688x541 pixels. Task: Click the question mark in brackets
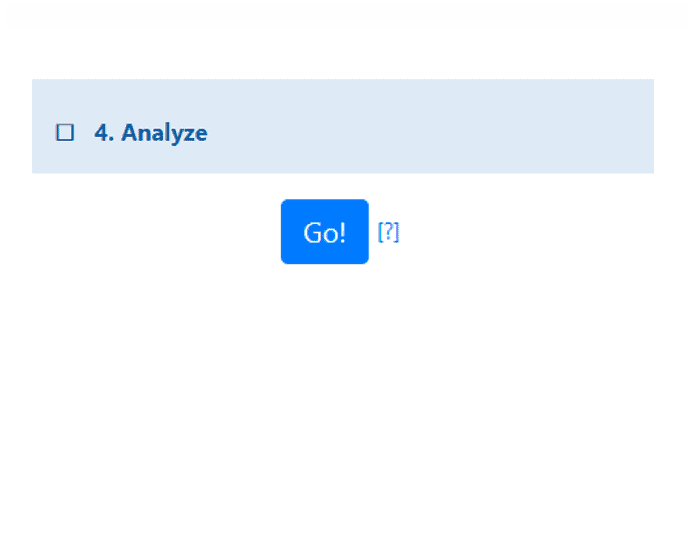pyautogui.click(x=388, y=232)
